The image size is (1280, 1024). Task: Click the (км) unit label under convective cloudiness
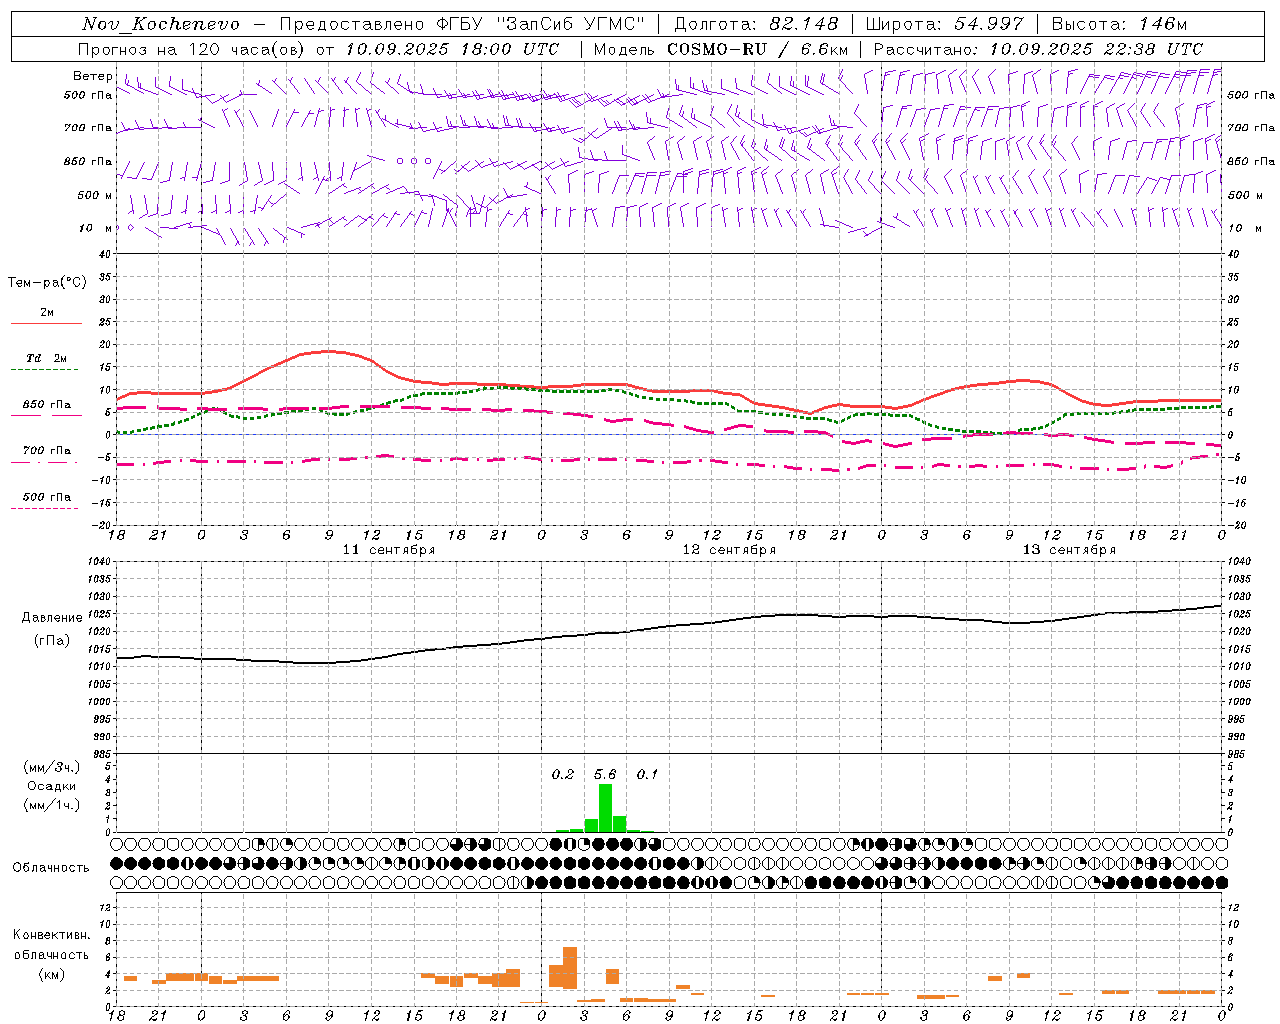point(51,974)
